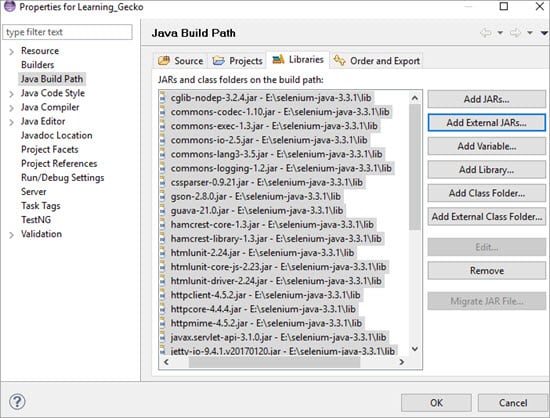Open the Order and Export tab
This screenshot has height=418, width=550.
[x=376, y=61]
